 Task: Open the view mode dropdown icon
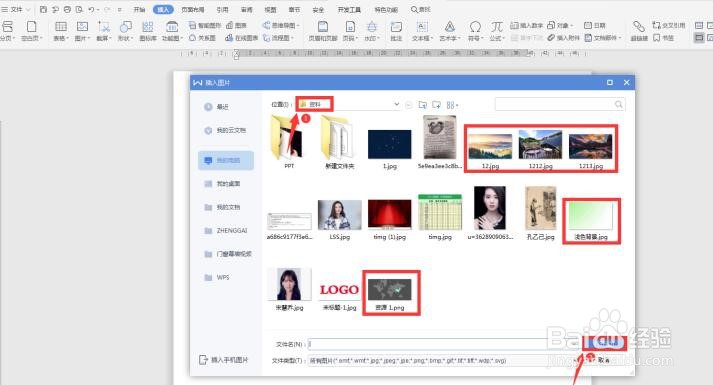[452, 105]
